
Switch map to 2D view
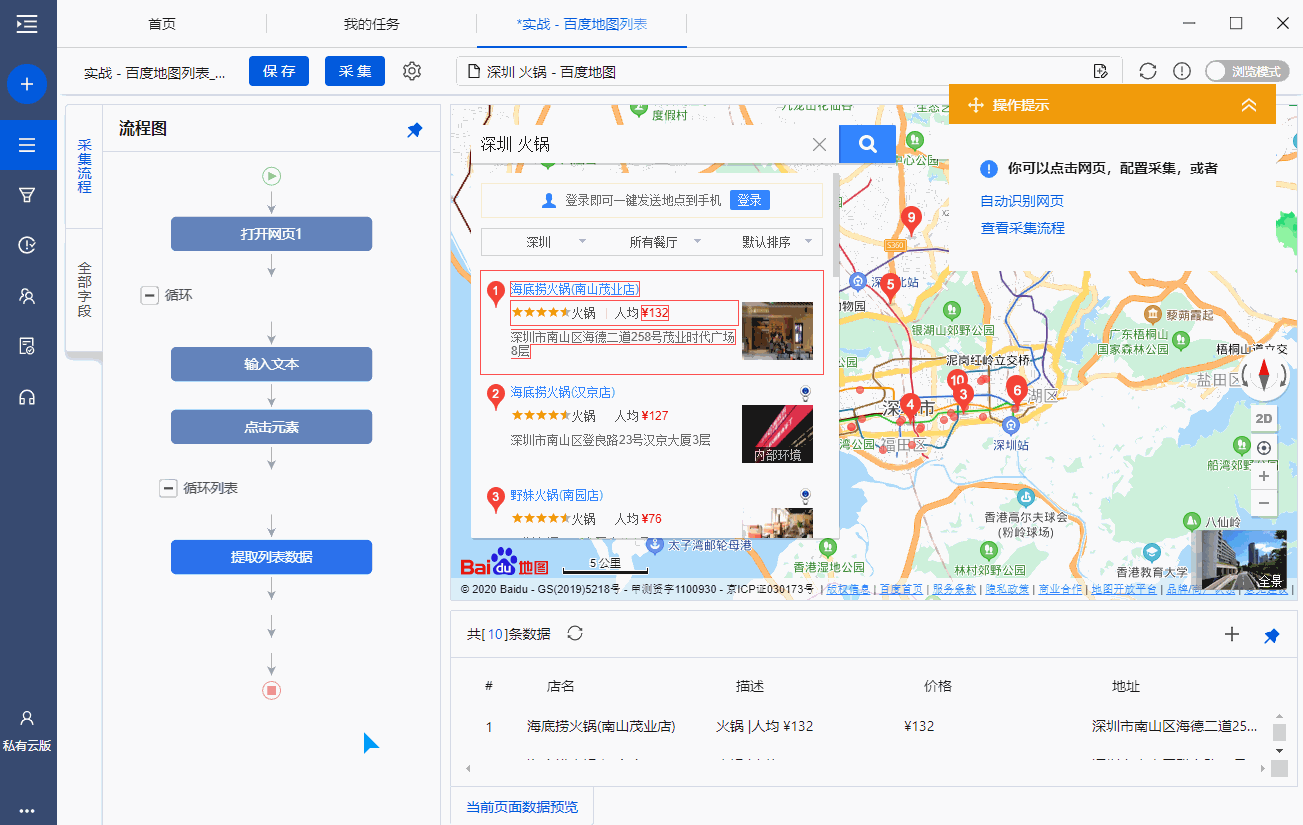pos(1264,418)
